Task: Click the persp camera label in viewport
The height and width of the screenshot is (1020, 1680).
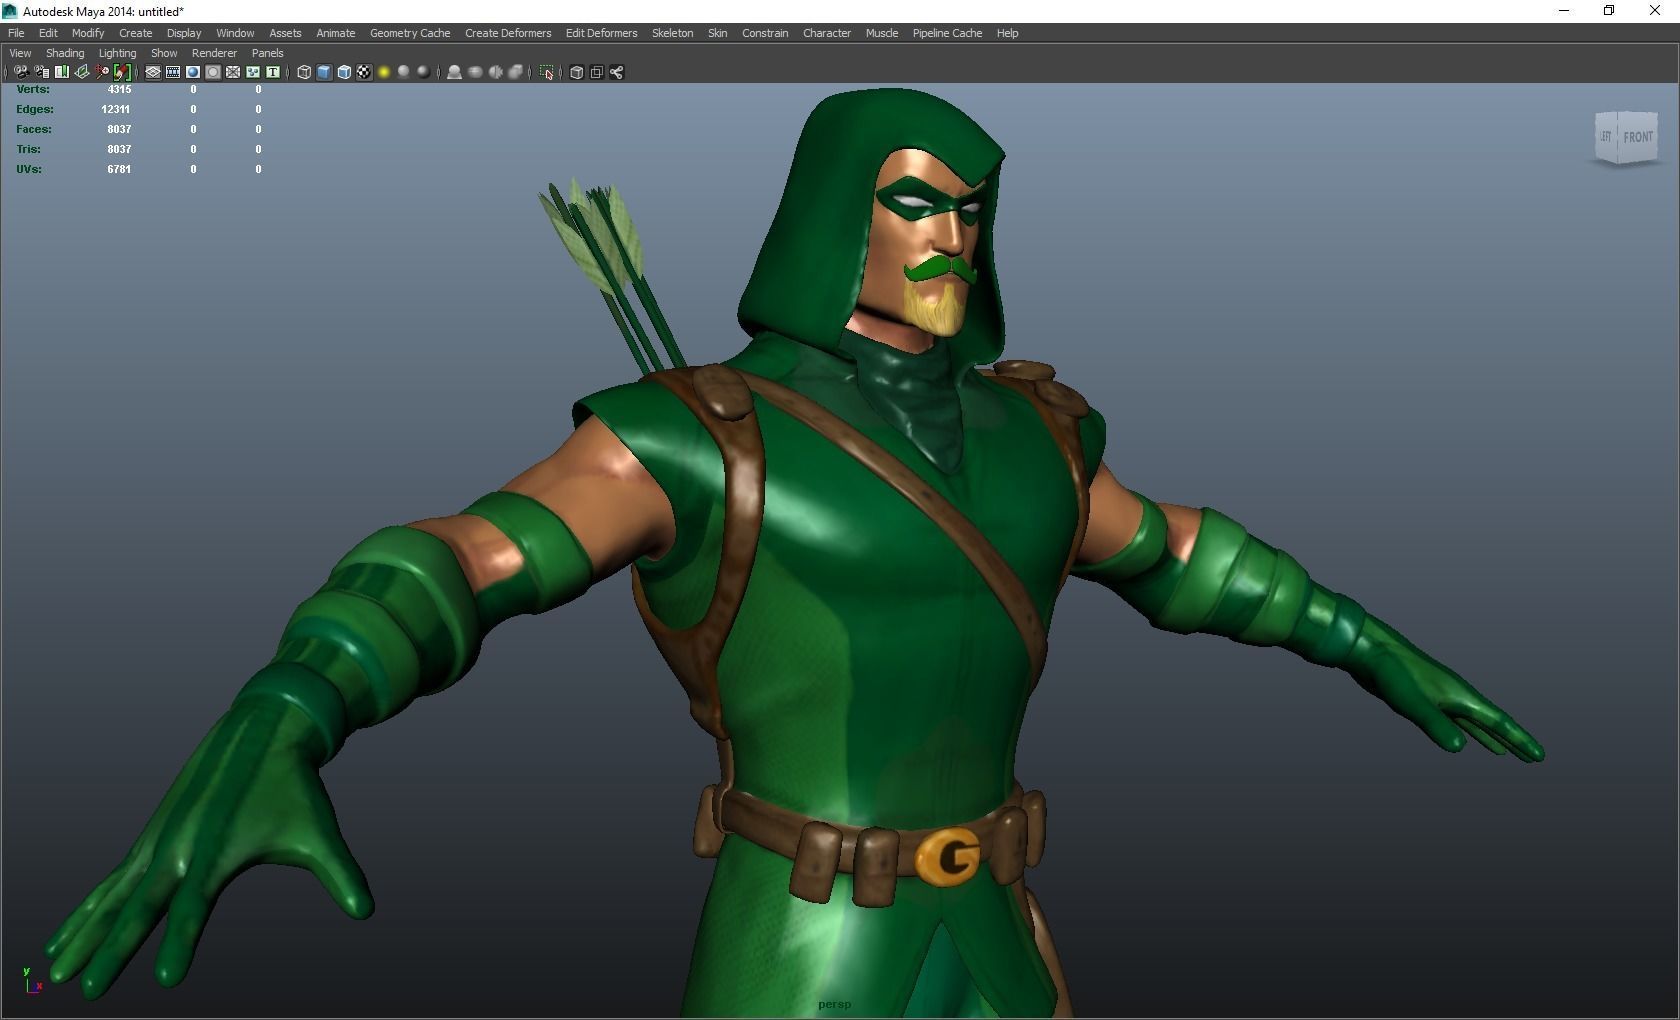Action: pyautogui.click(x=833, y=1004)
